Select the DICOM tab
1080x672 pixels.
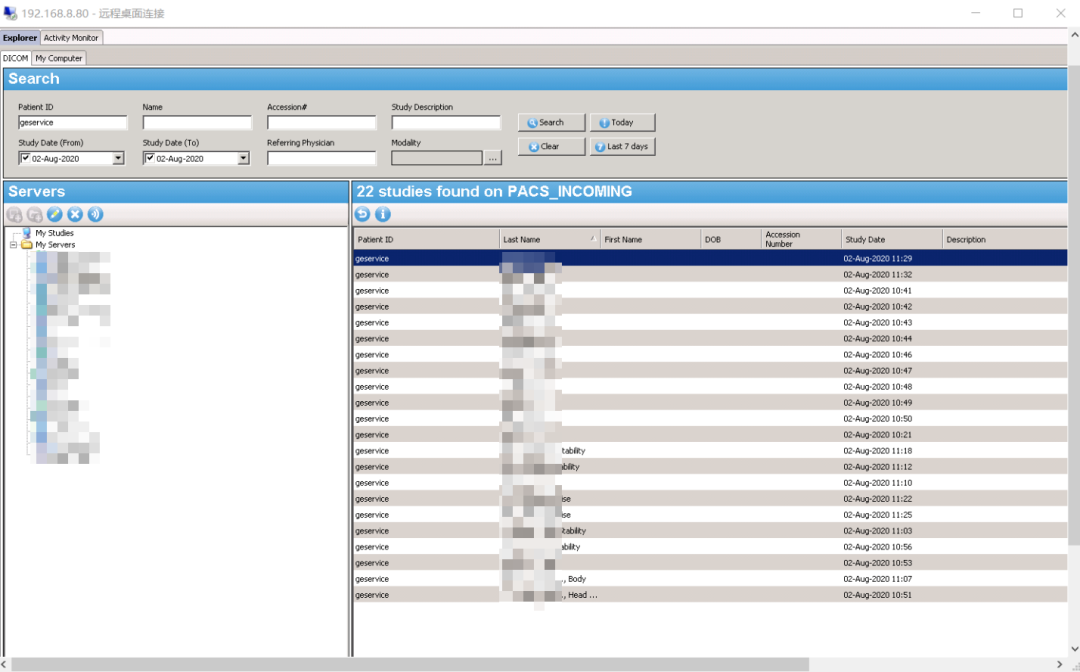click(16, 59)
